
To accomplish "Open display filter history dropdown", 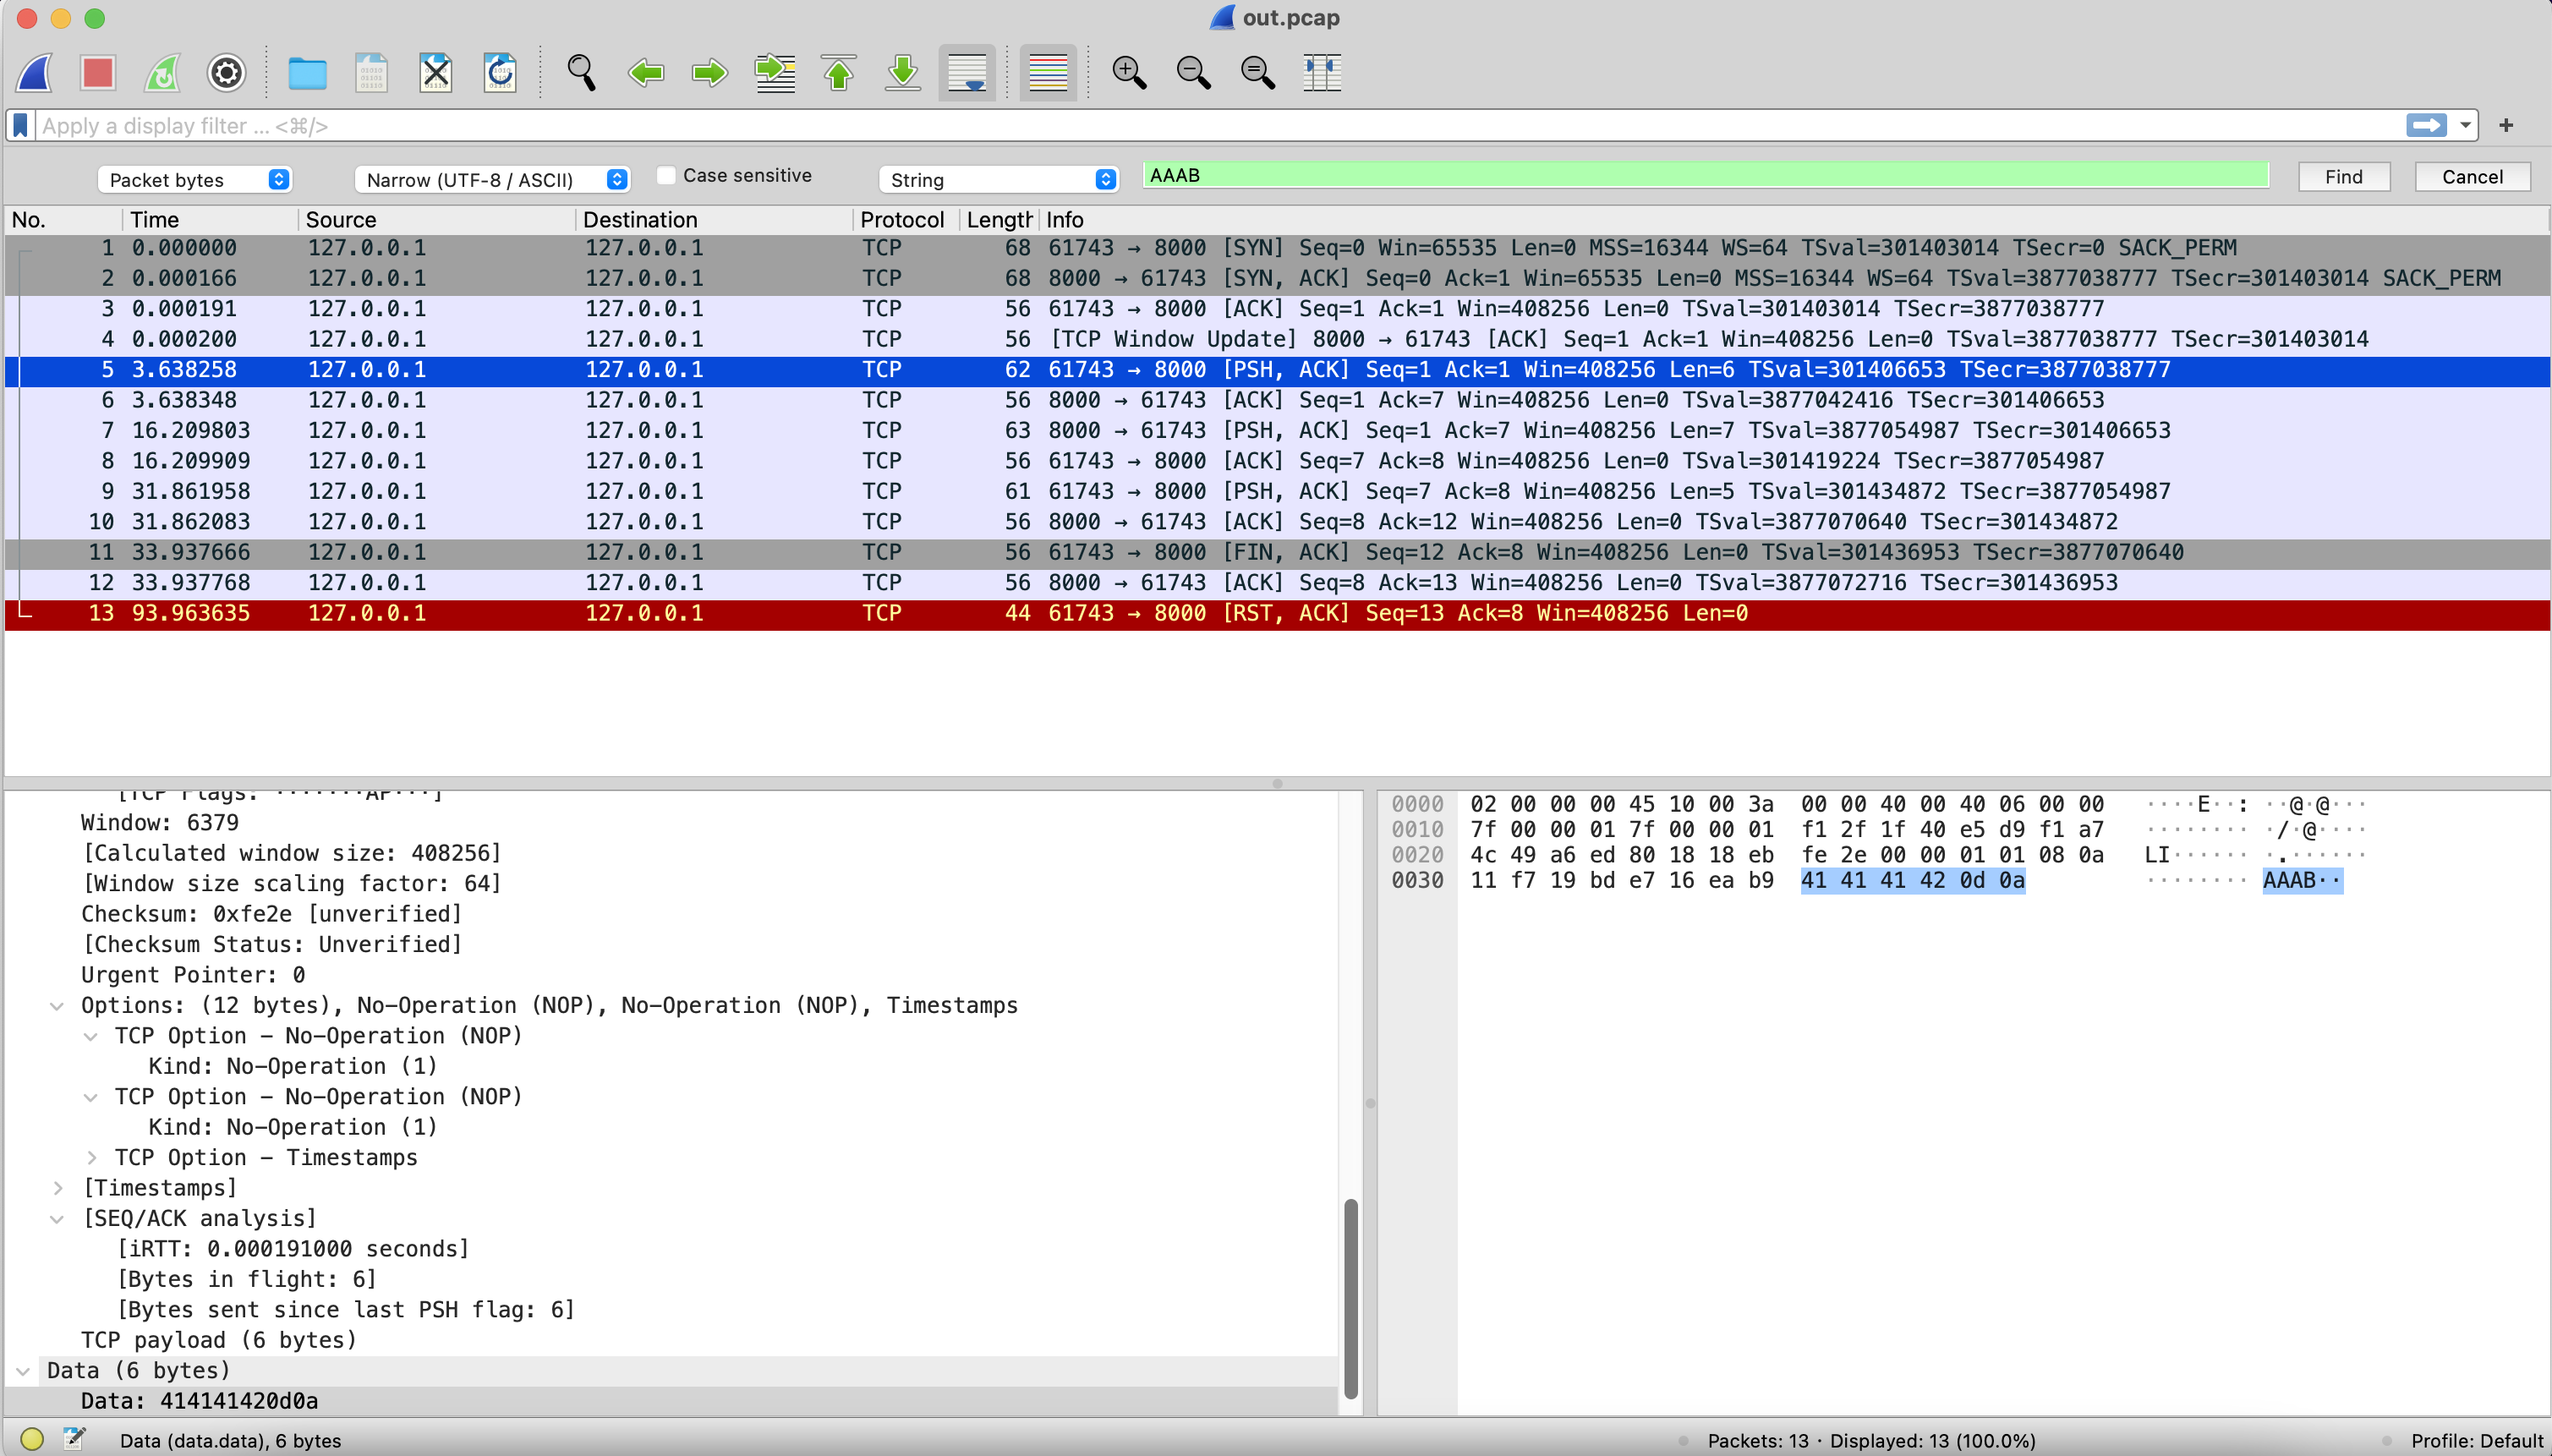I will [x=2465, y=125].
